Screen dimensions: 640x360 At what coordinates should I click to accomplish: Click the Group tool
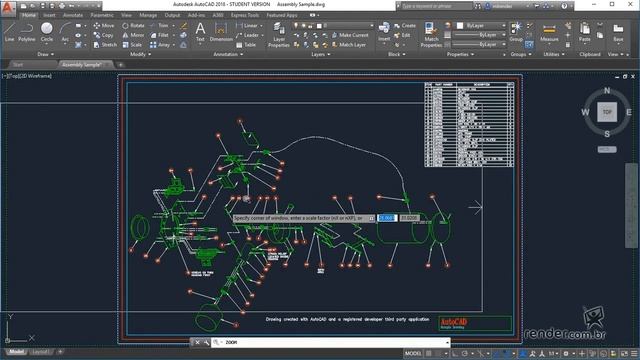516,32
